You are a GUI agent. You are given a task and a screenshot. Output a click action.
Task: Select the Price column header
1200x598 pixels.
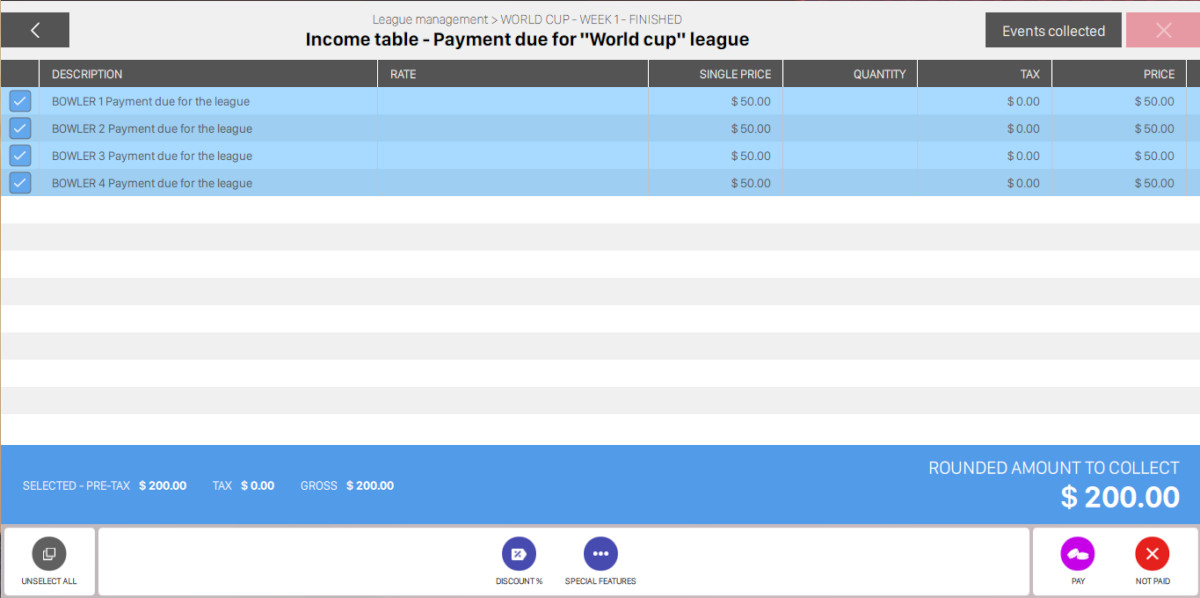(1158, 74)
